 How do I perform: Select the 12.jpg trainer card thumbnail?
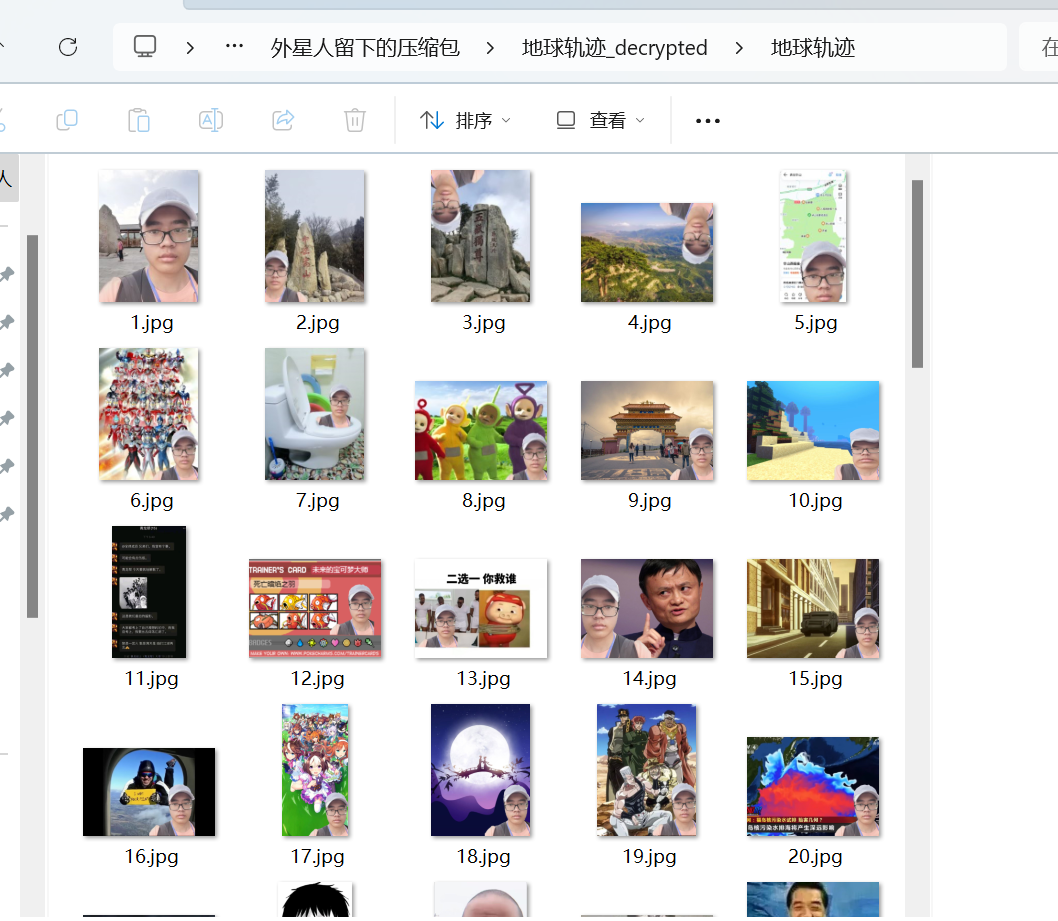pos(315,609)
